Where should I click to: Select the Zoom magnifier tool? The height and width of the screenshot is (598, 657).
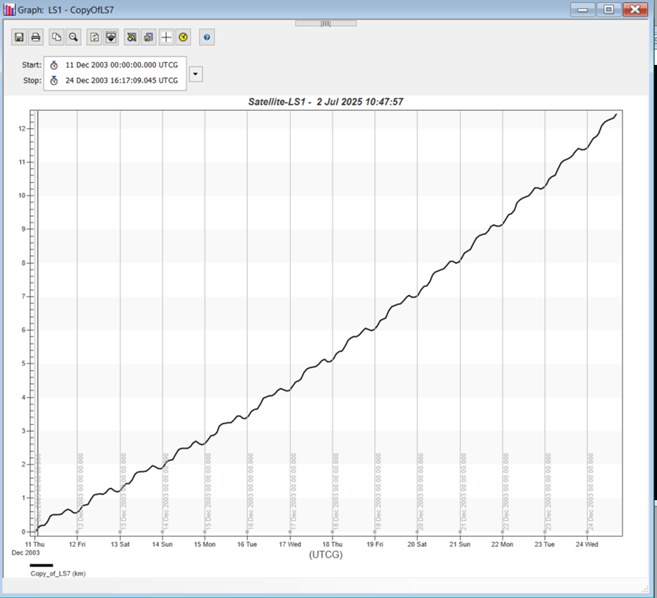(x=74, y=37)
